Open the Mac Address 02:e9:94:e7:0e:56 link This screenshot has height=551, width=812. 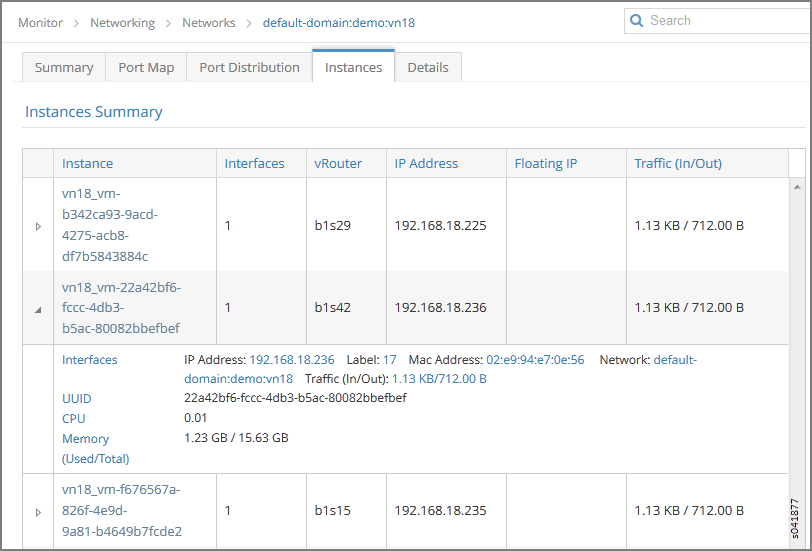535,360
